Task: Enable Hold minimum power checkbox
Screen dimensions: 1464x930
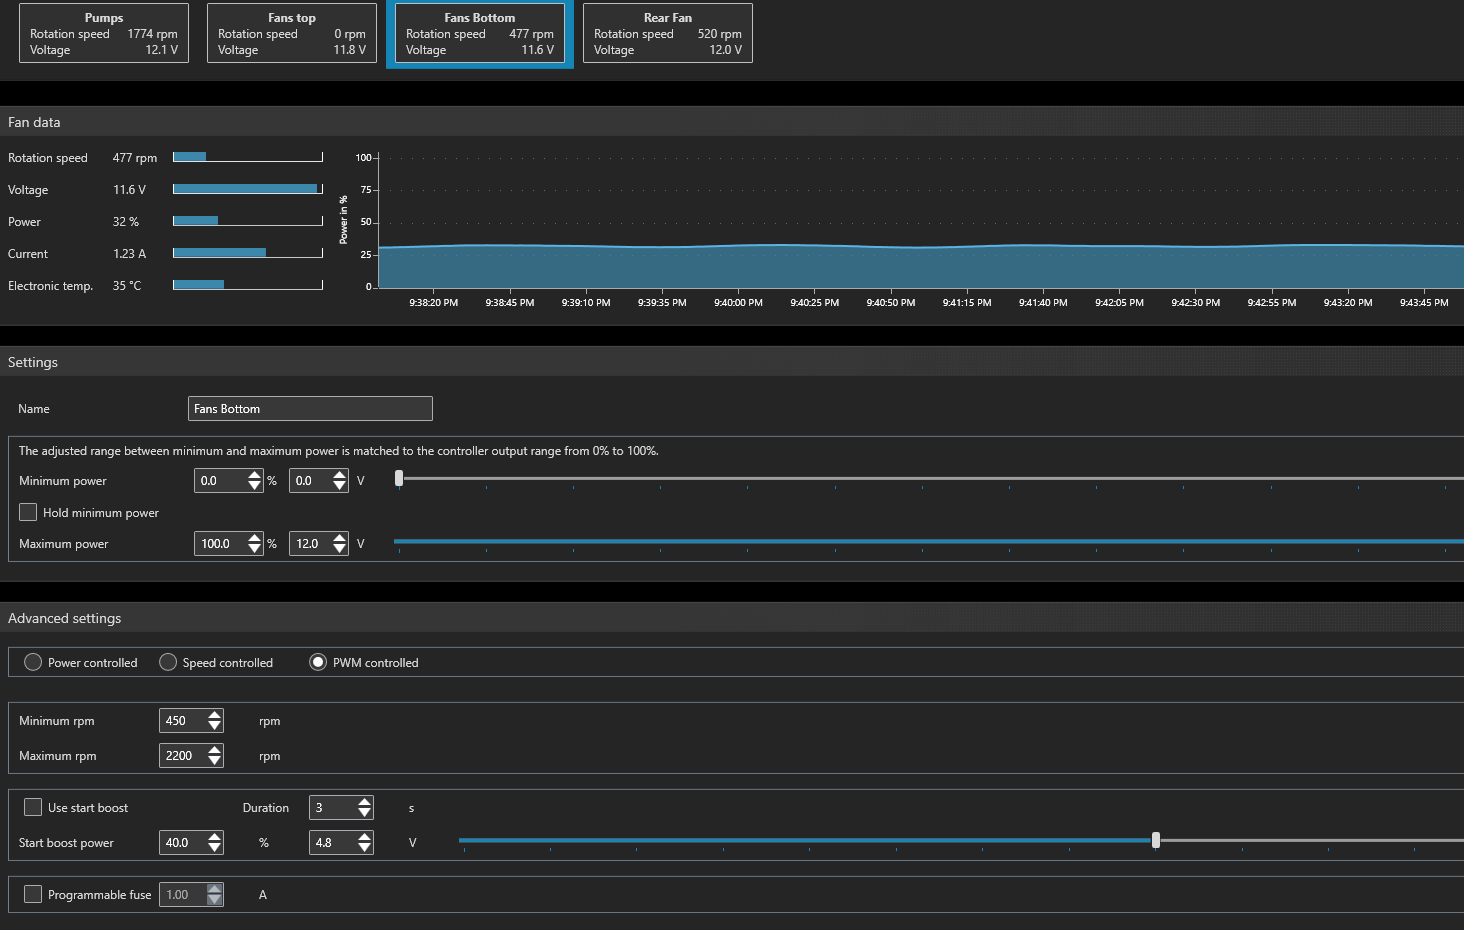Action: (29, 512)
